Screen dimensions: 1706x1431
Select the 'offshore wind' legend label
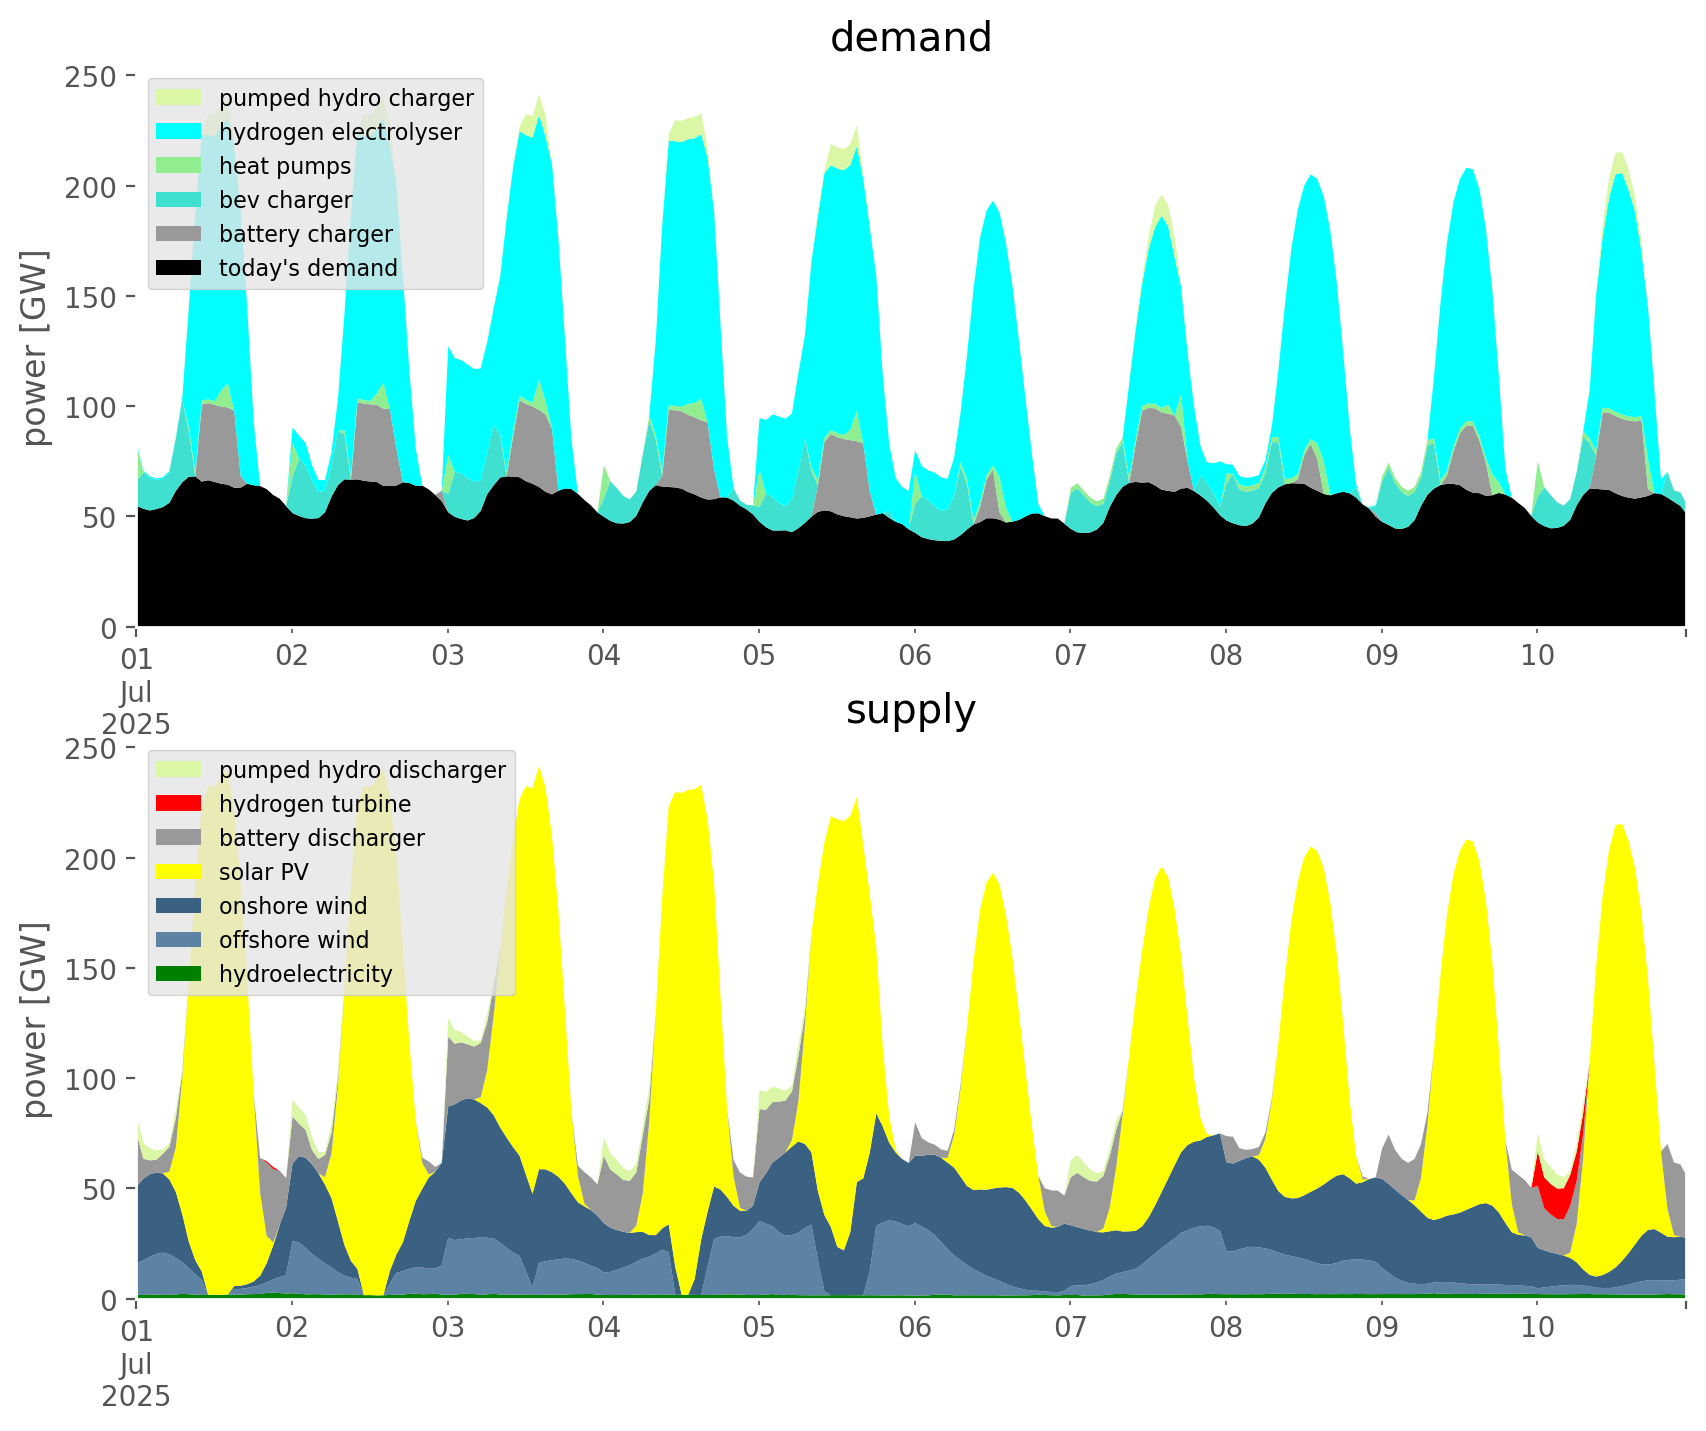point(293,940)
